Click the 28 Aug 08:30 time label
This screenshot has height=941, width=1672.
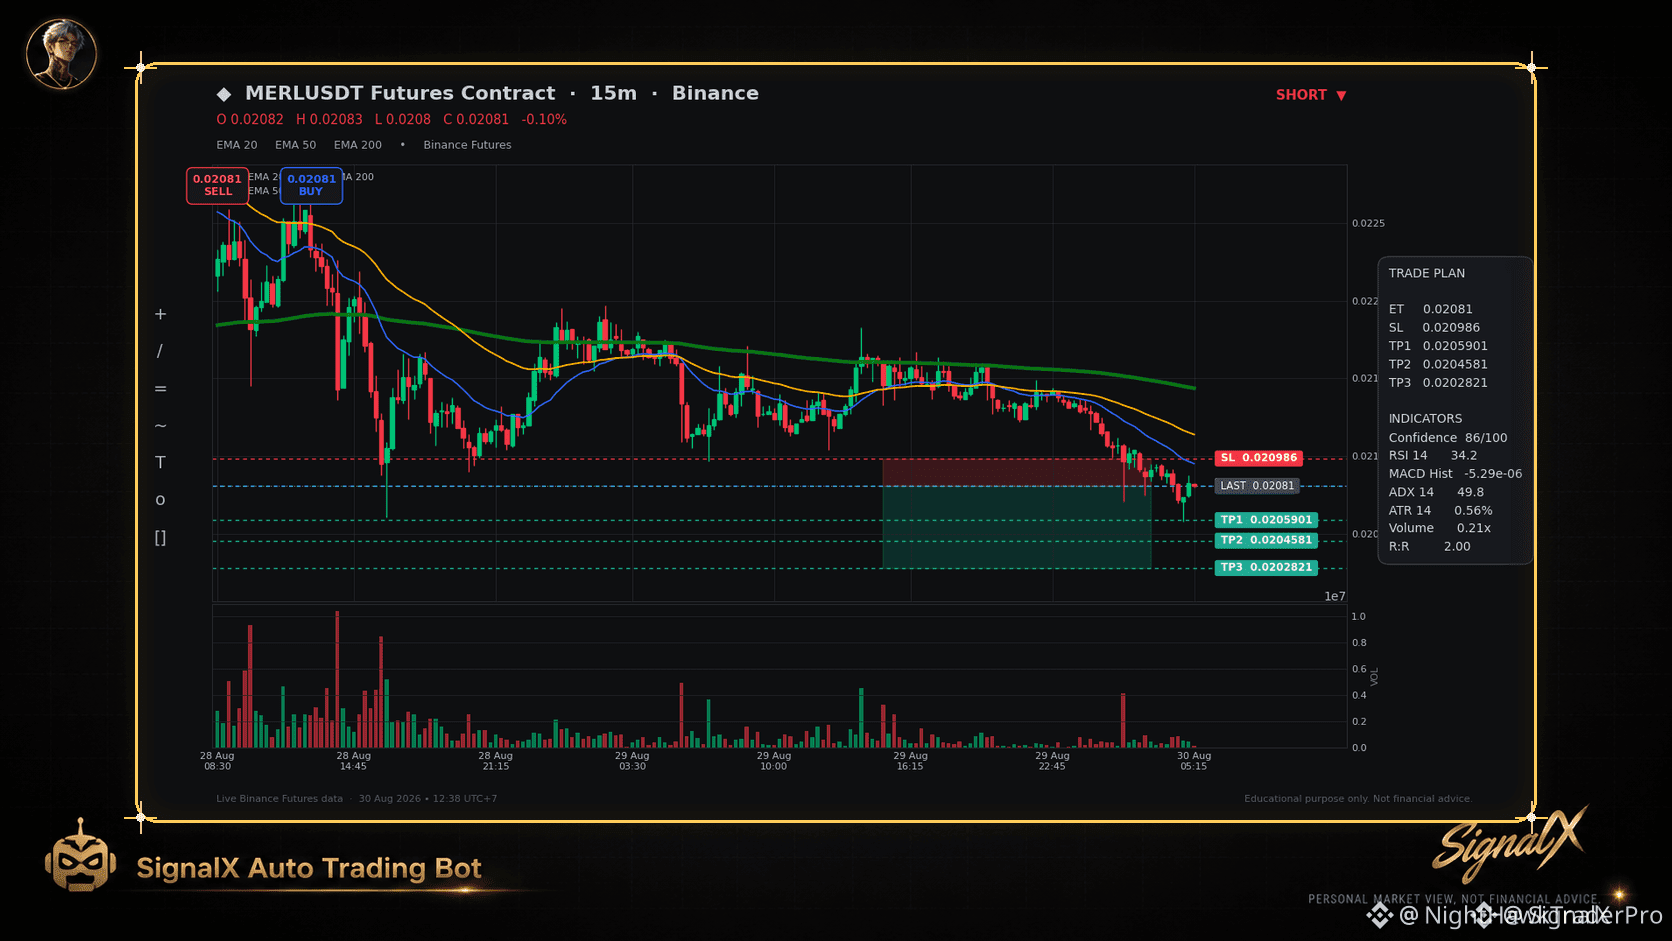pos(217,761)
